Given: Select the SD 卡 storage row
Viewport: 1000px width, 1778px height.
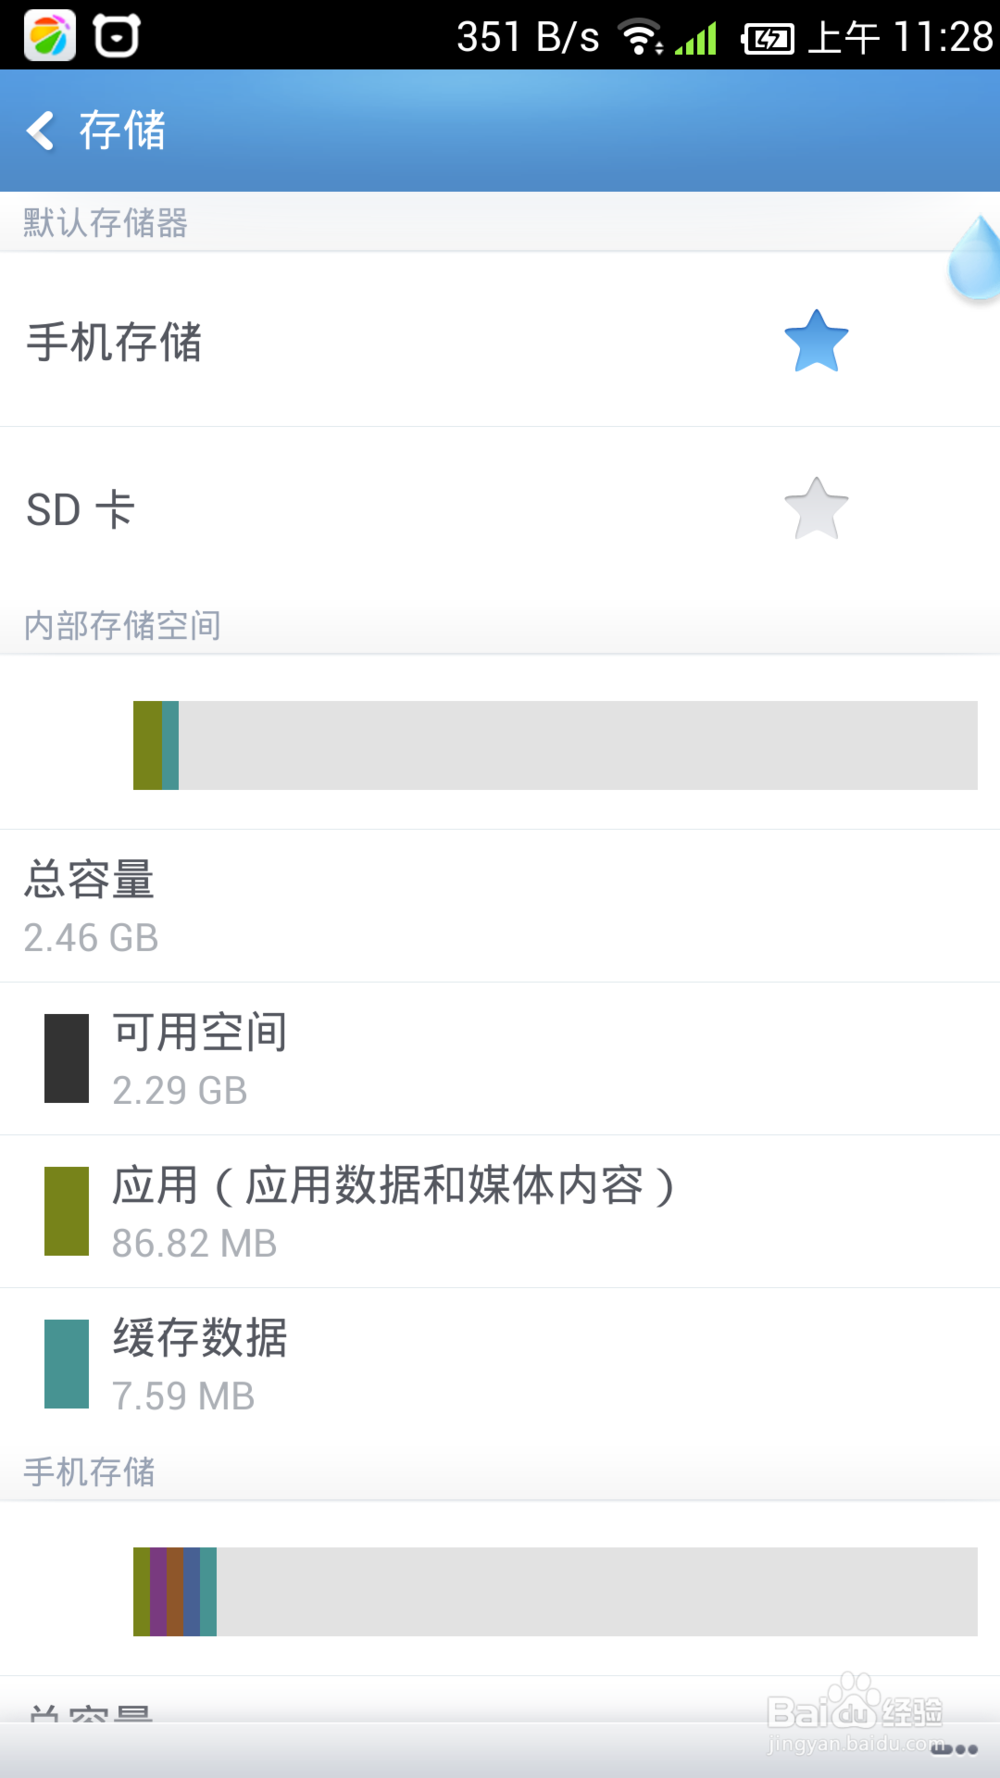Looking at the screenshot, I should pos(500,509).
